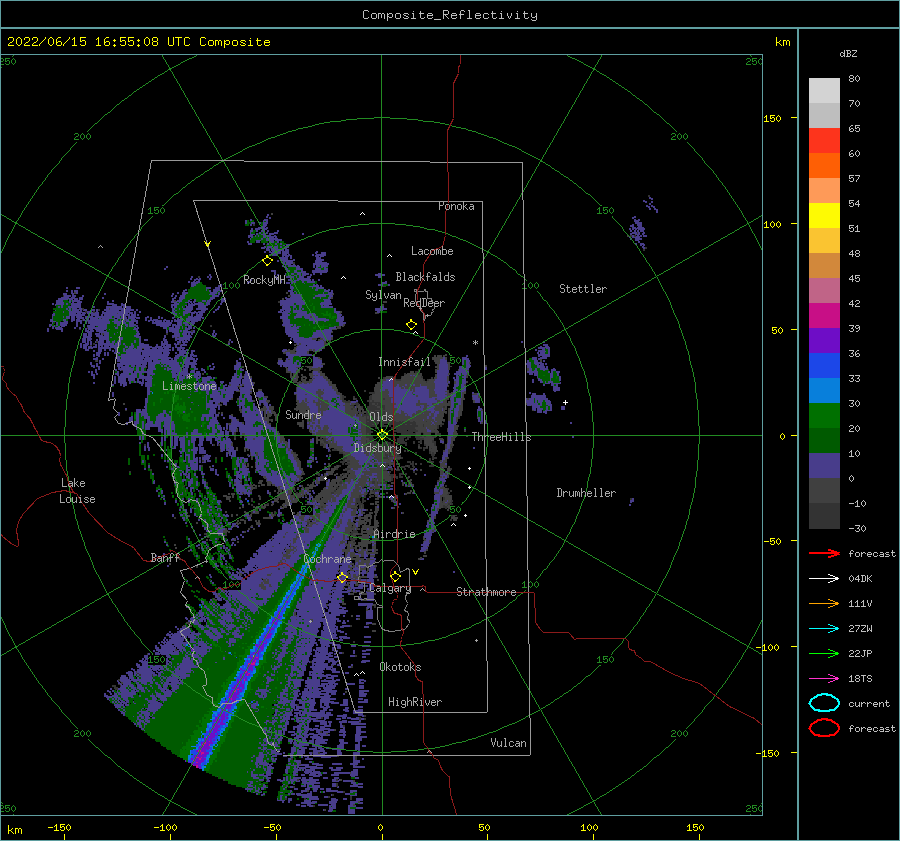Pick the red 60–65 dBZ swatch
This screenshot has height=841, width=900.
[824, 141]
